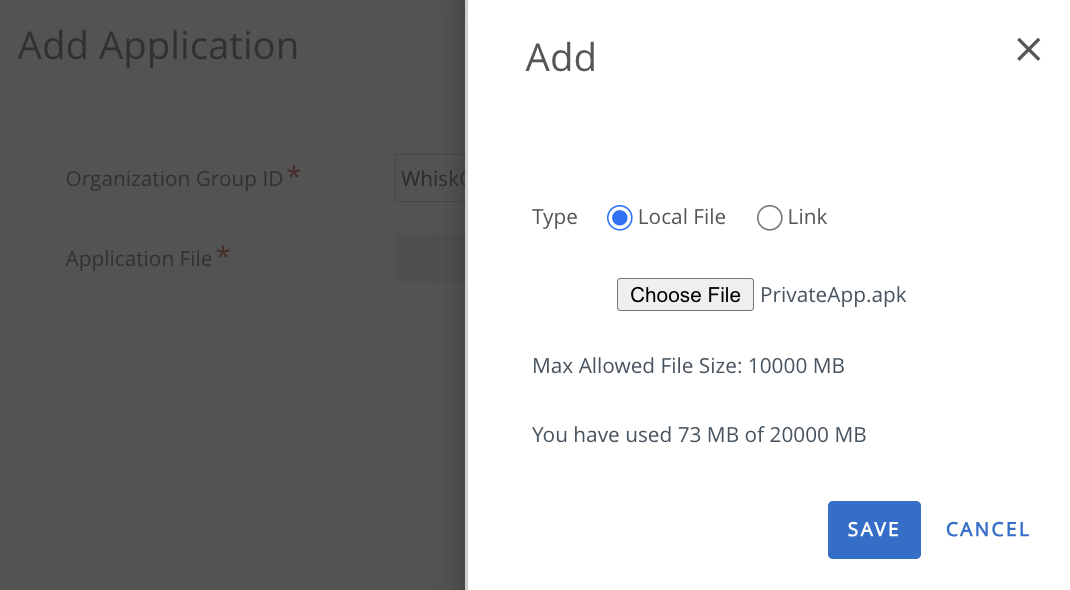This screenshot has width=1070, height=590.
Task: Click the Application File input field
Action: click(x=430, y=257)
